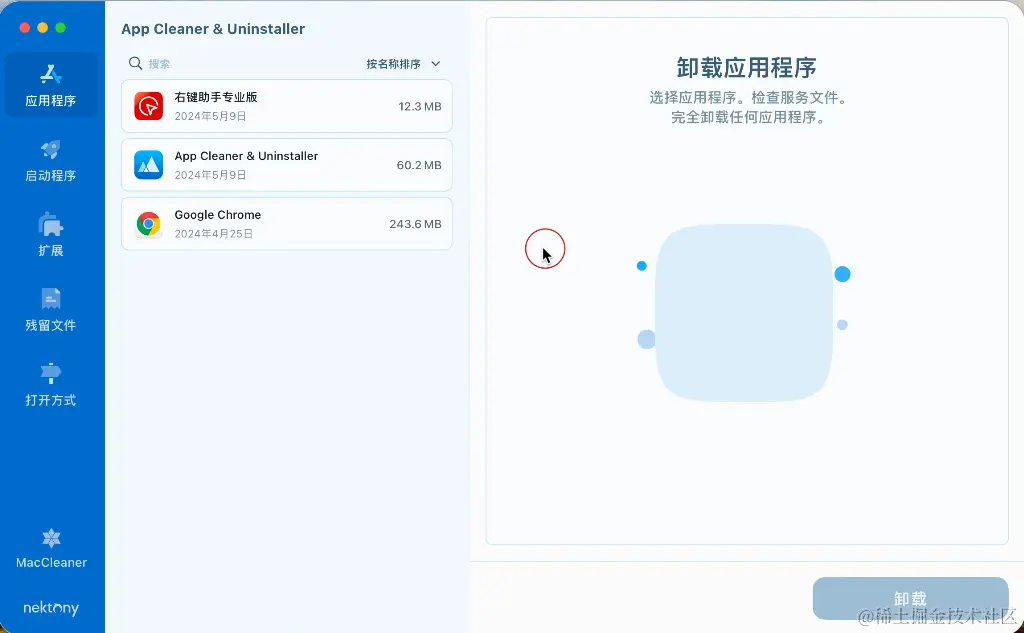Click the 60.2 MB size value
Screen dimensions: 1024x633
(419, 165)
